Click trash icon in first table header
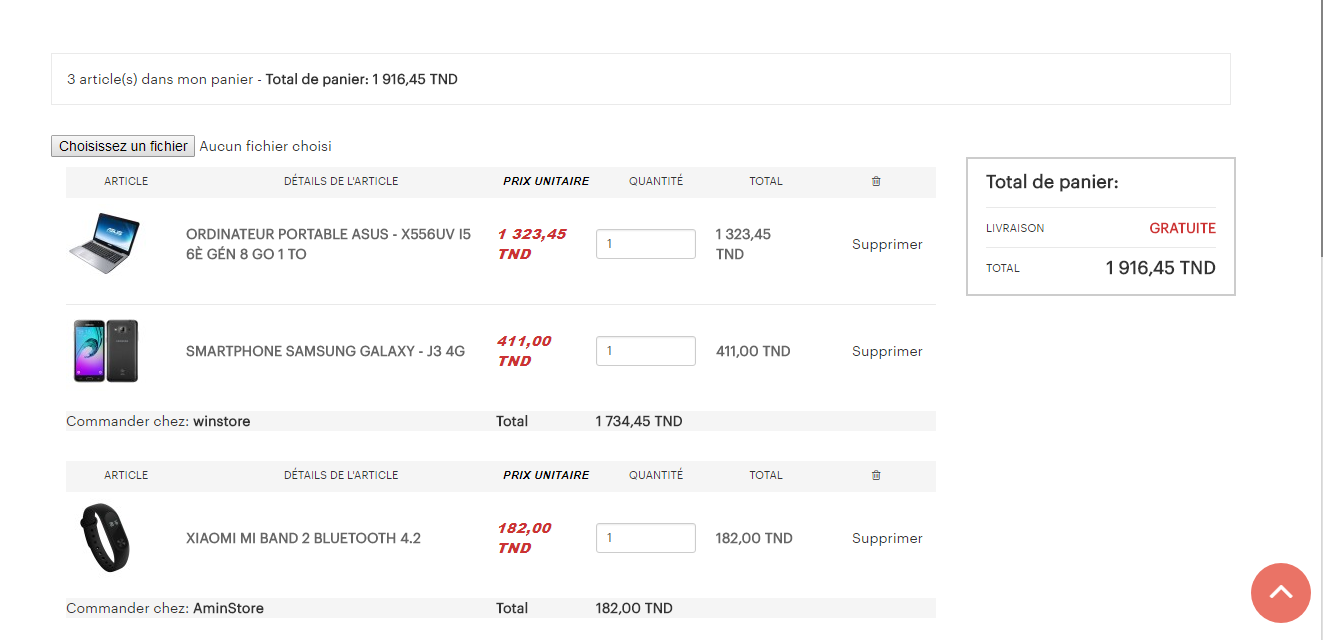This screenshot has width=1324, height=640. 876,182
